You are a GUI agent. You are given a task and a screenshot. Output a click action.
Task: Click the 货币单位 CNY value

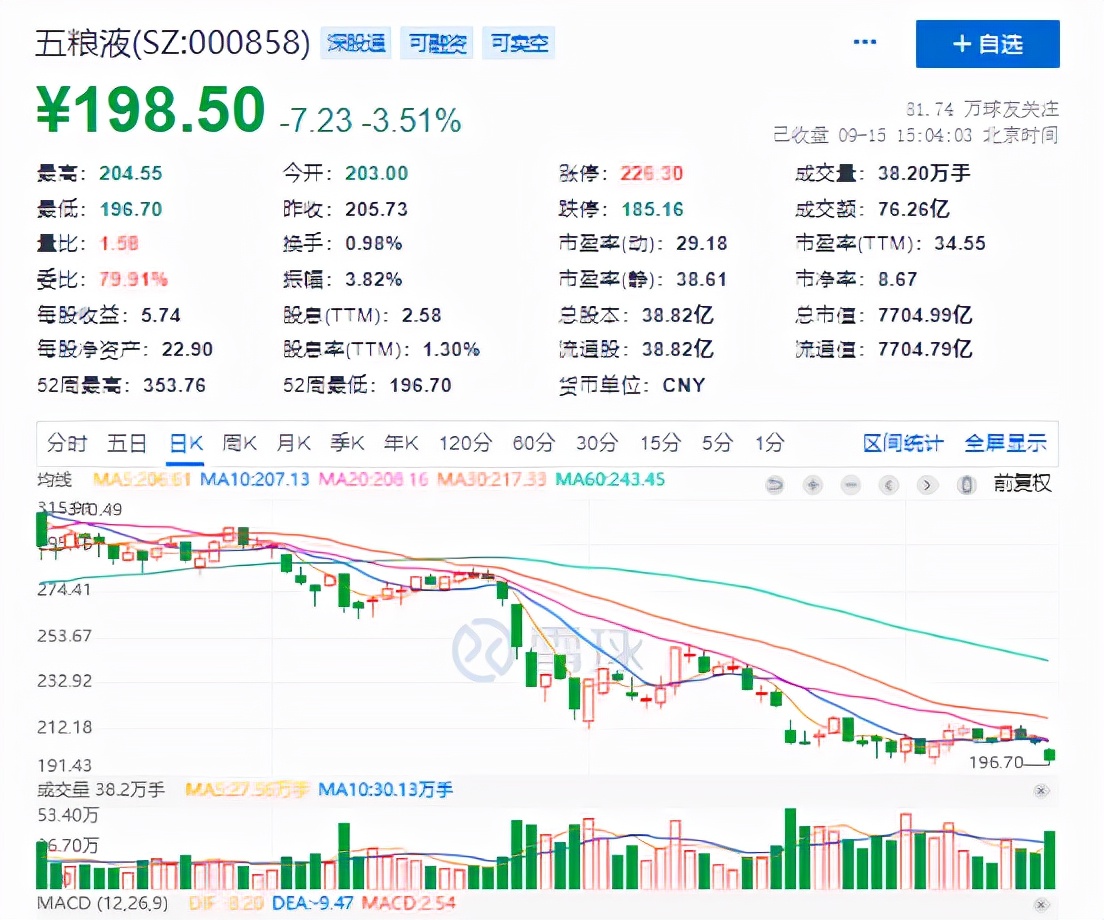pos(684,385)
